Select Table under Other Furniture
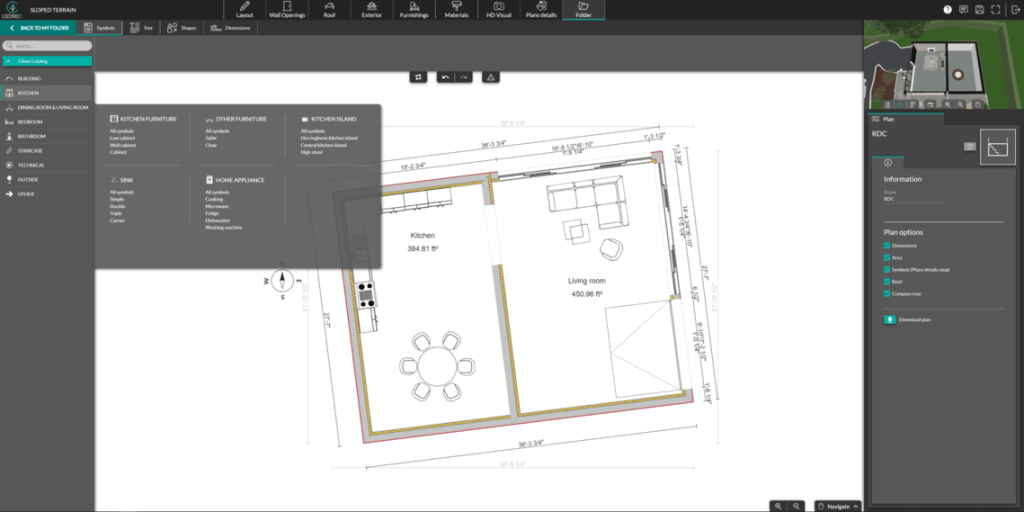The height and width of the screenshot is (512, 1024). click(x=210, y=138)
